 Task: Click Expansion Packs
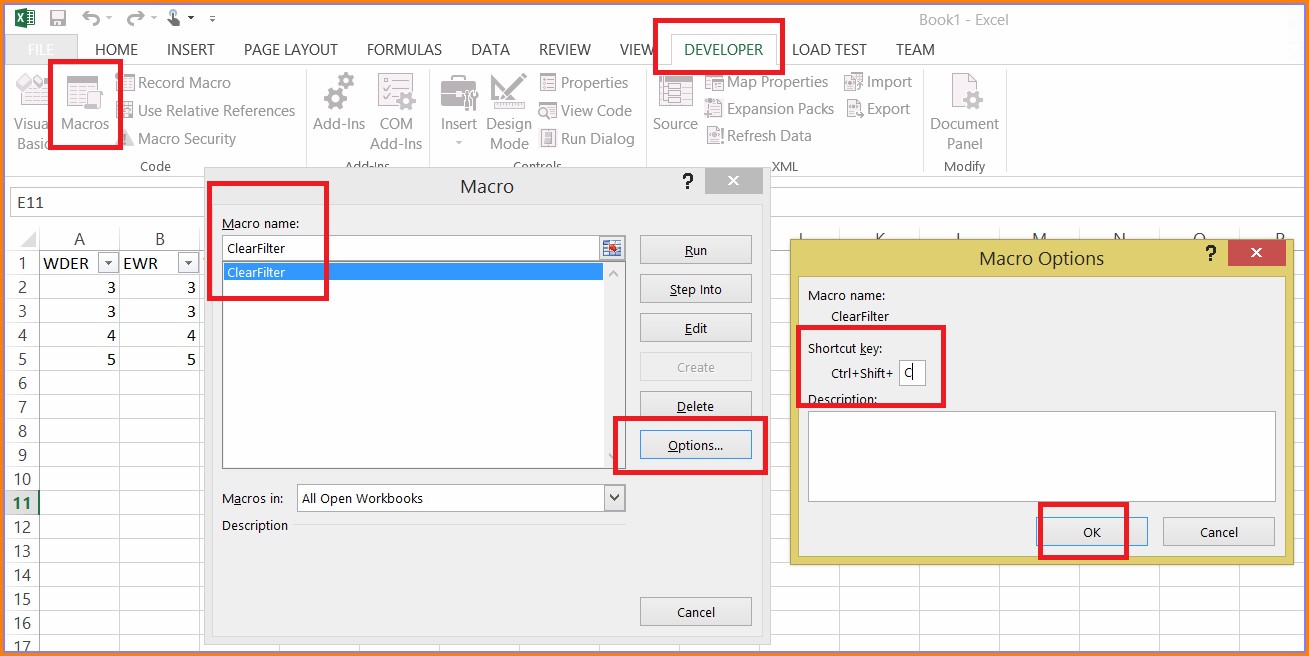[x=770, y=109]
